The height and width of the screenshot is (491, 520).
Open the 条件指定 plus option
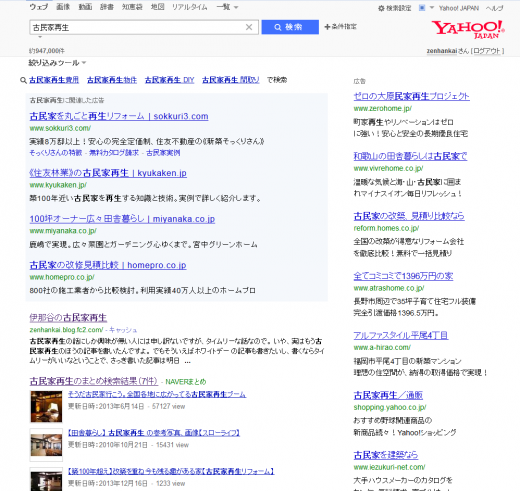[x=341, y=27]
